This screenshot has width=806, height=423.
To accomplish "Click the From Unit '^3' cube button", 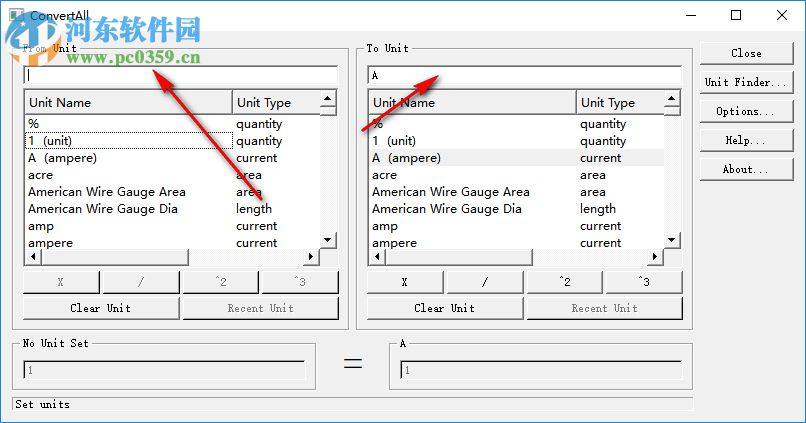I will [300, 282].
